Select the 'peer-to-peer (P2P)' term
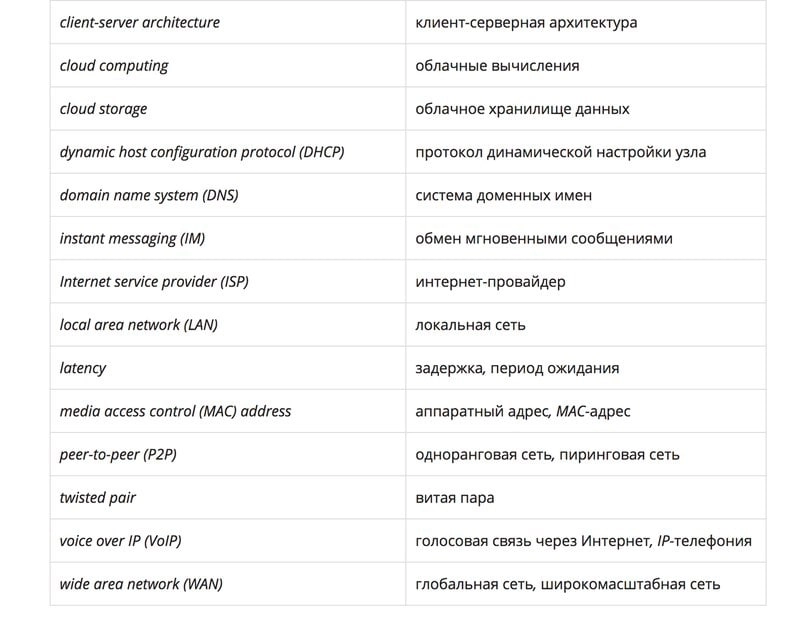This screenshot has height=626, width=807. tap(118, 455)
